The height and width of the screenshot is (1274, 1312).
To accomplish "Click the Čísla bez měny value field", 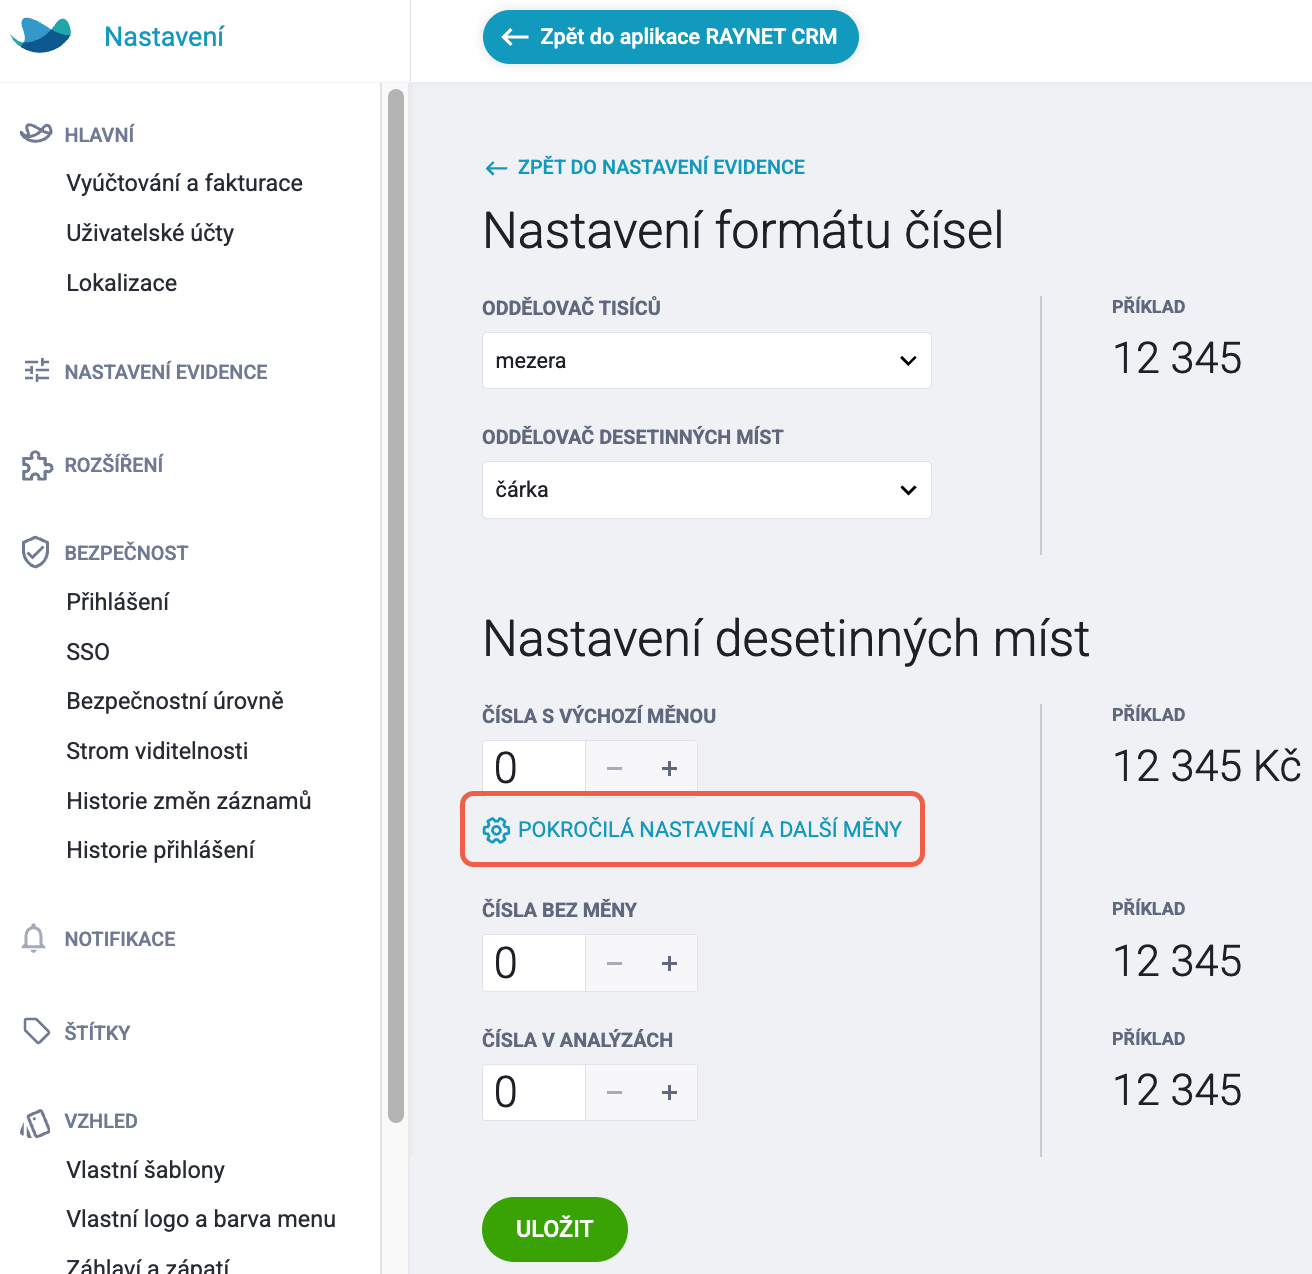I will pyautogui.click(x=534, y=963).
